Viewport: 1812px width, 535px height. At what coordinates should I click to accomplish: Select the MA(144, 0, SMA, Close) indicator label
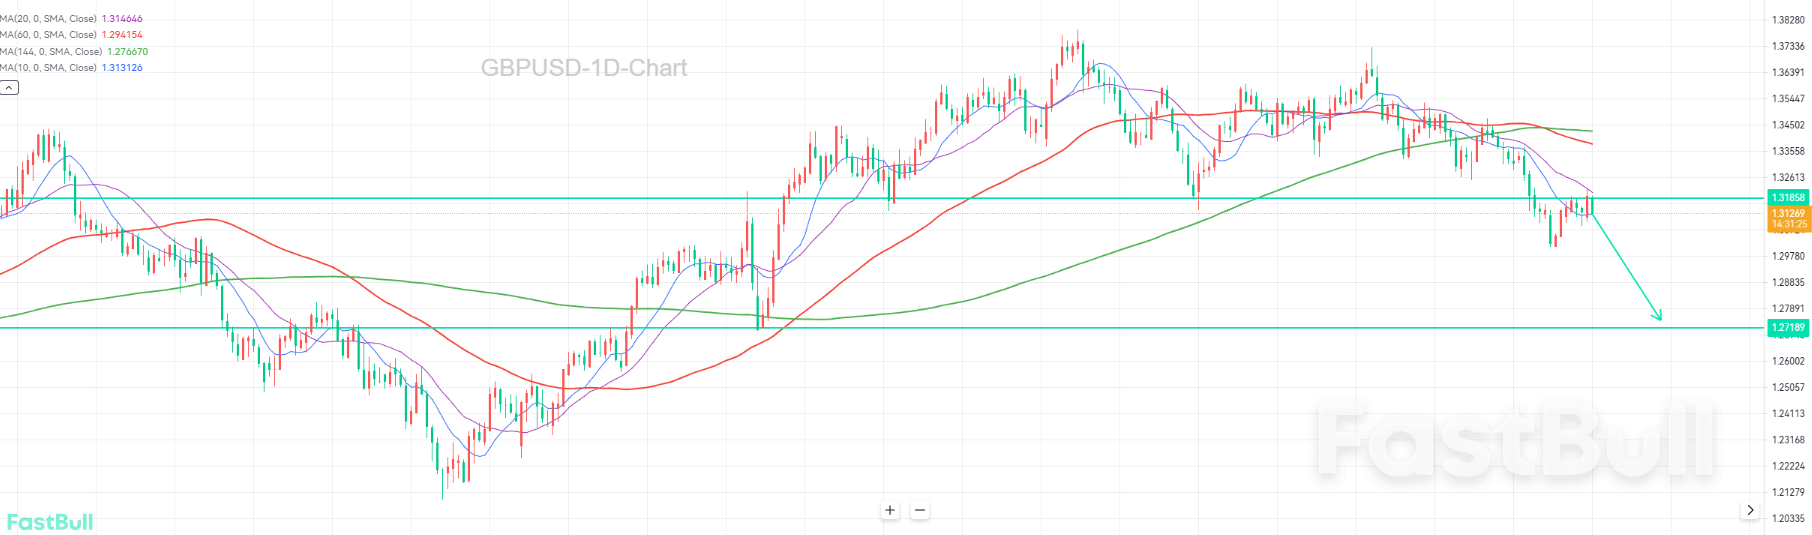(x=51, y=52)
